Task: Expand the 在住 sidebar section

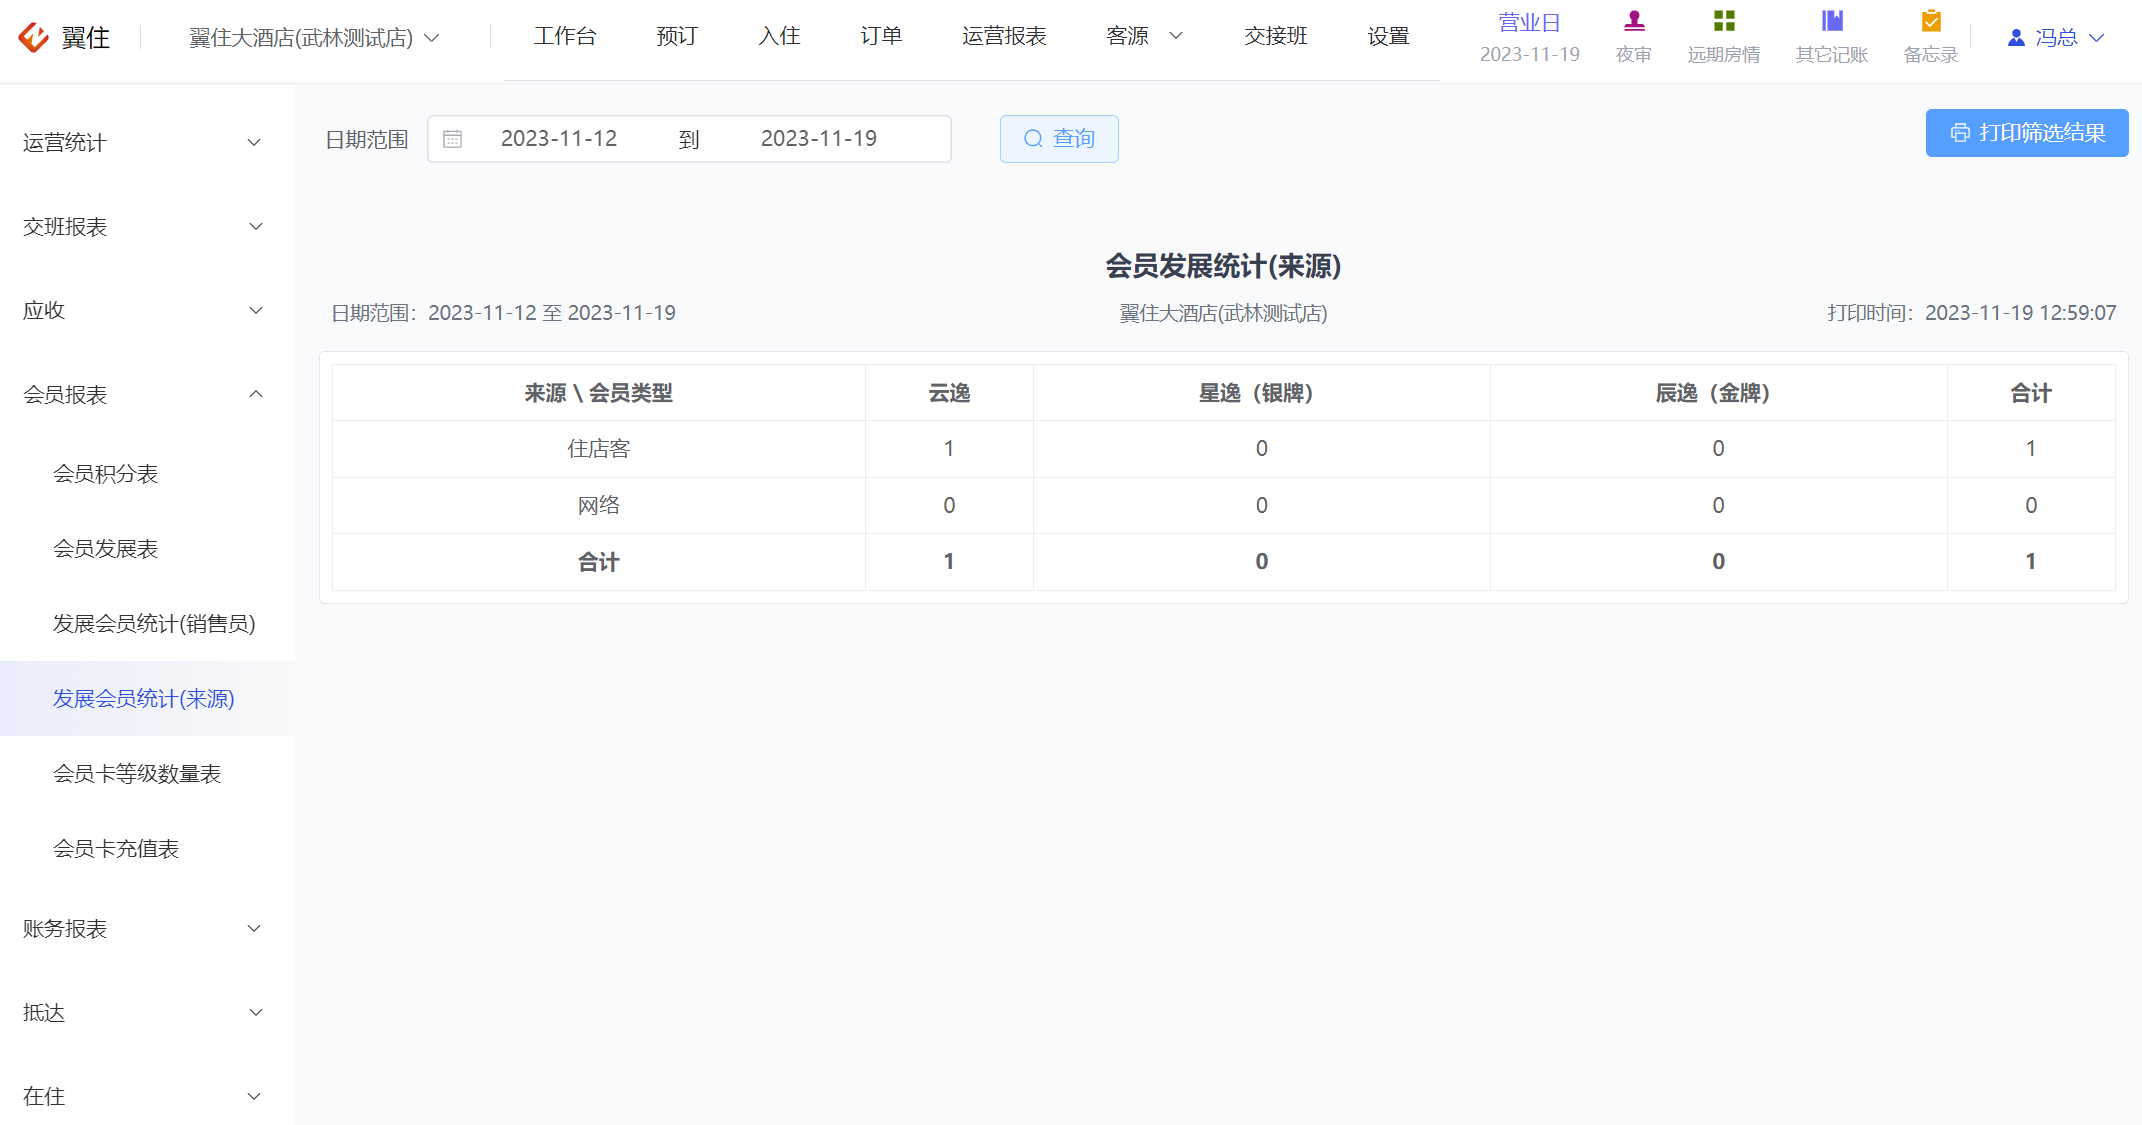Action: (147, 1097)
